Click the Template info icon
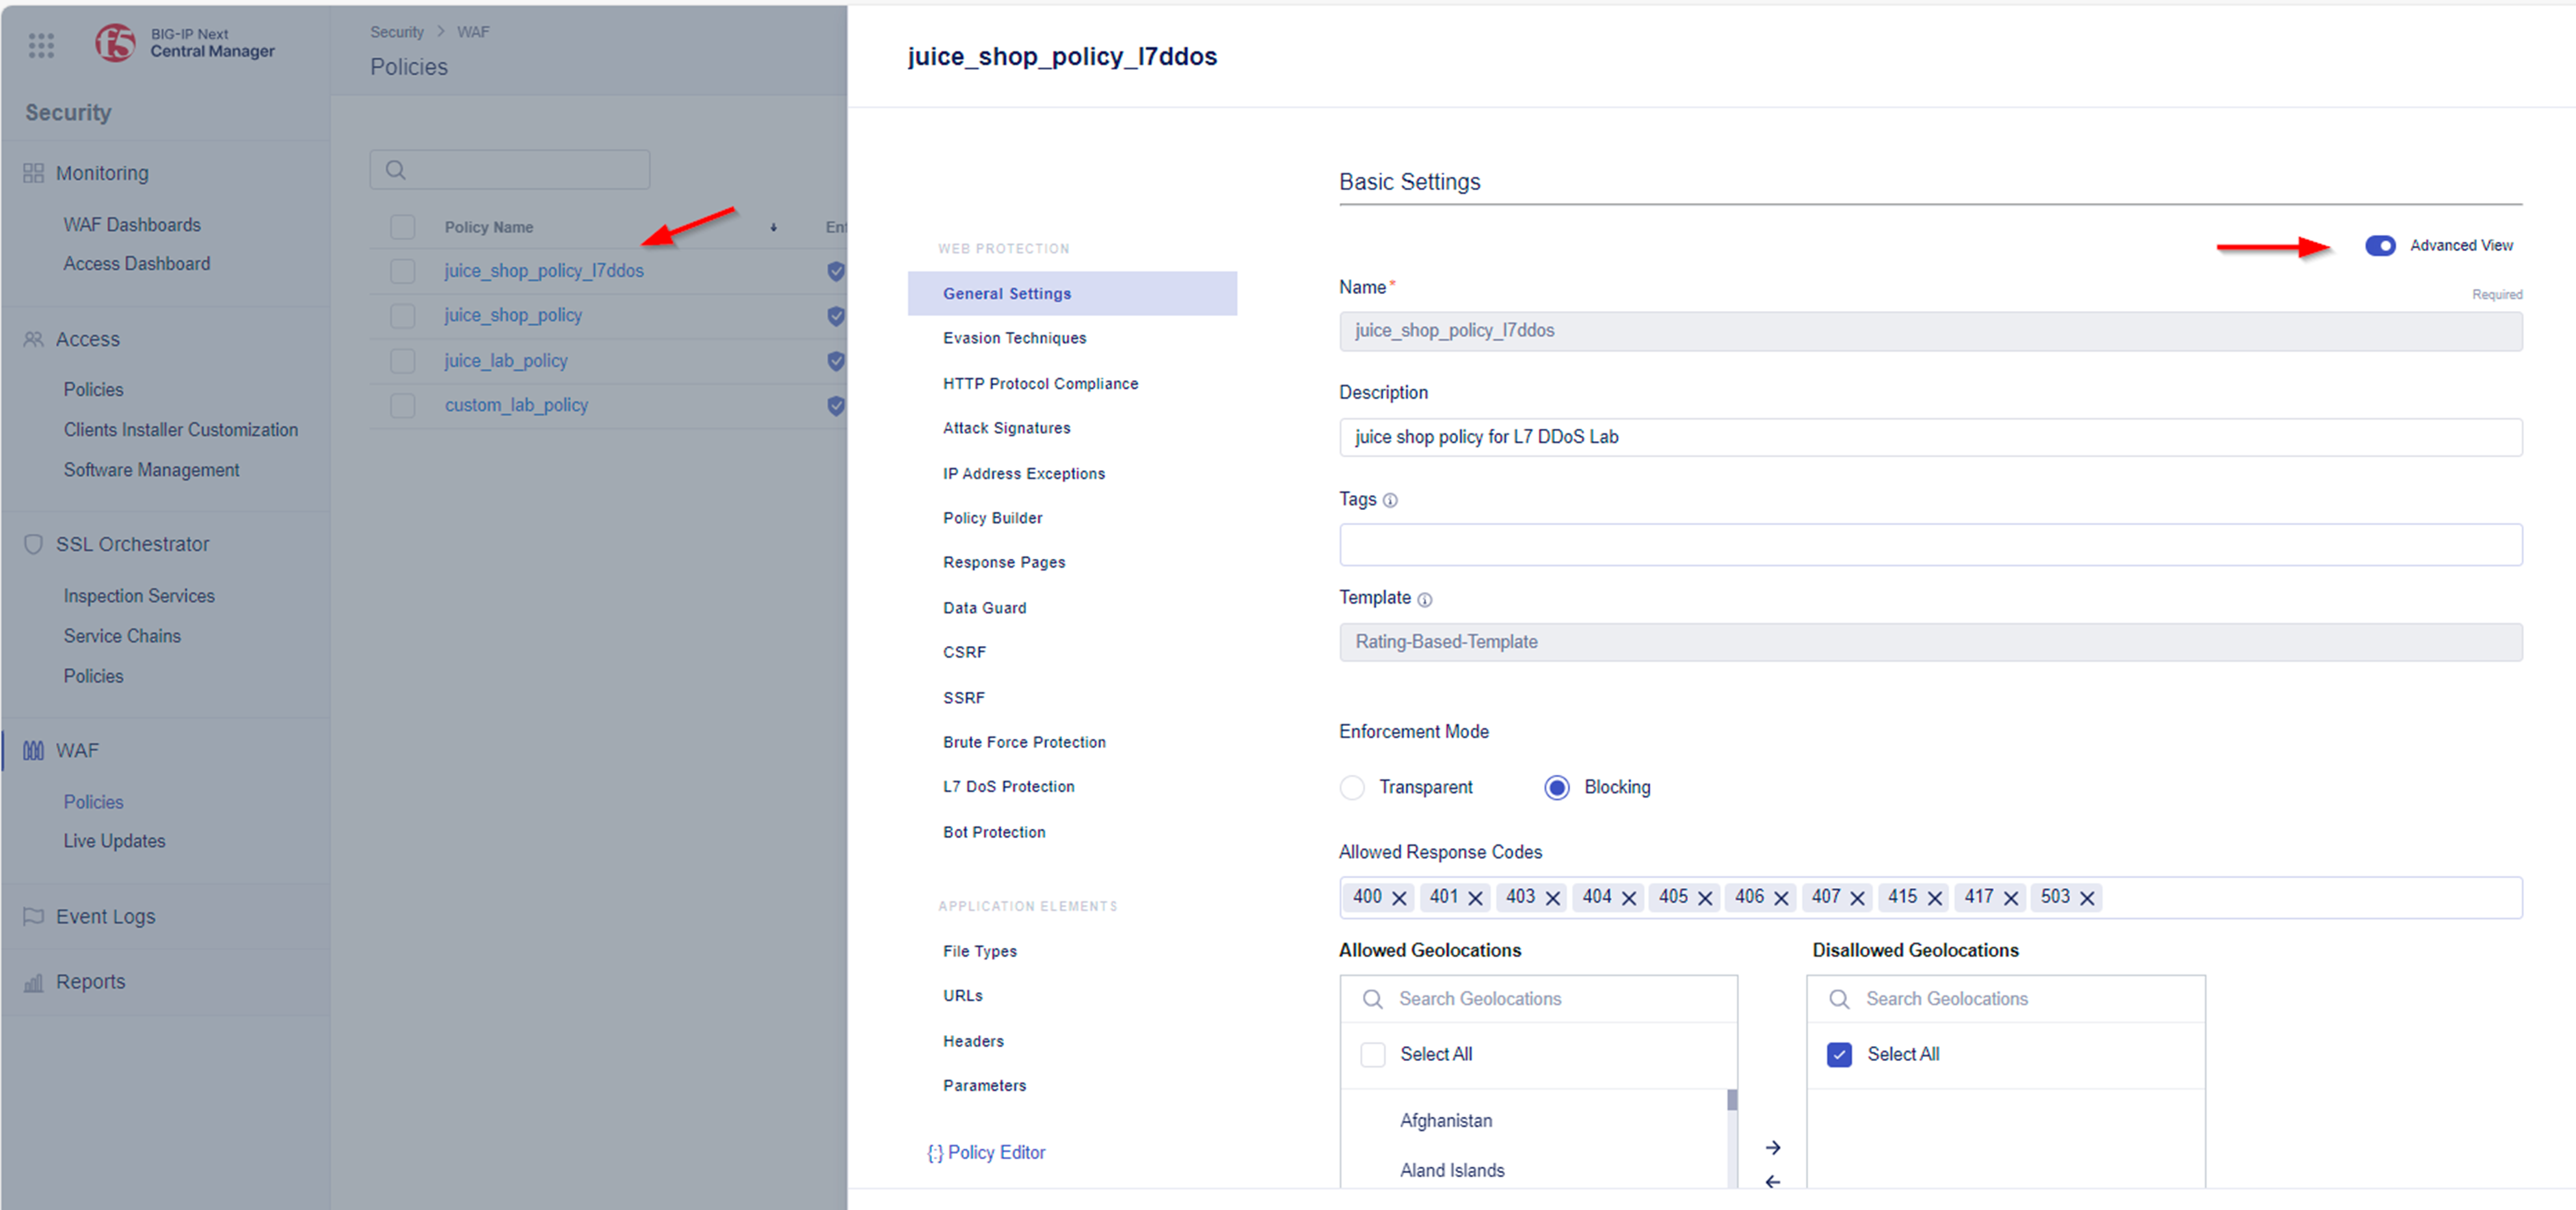This screenshot has width=2576, height=1210. point(1425,599)
